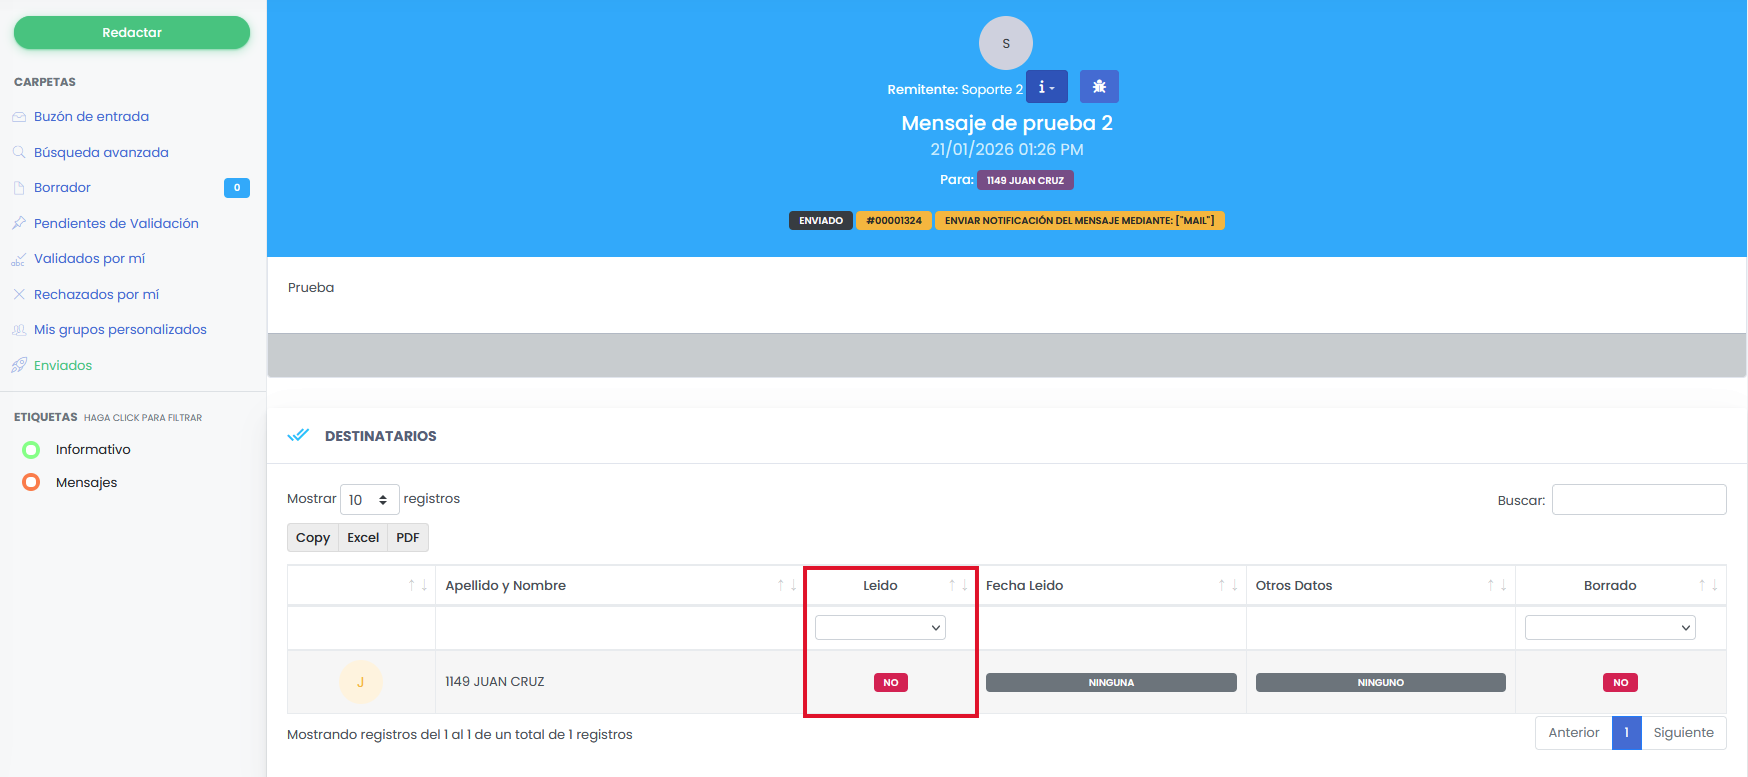This screenshot has width=1748, height=777.
Task: Click the ENVIADO status badge
Action: (x=821, y=220)
